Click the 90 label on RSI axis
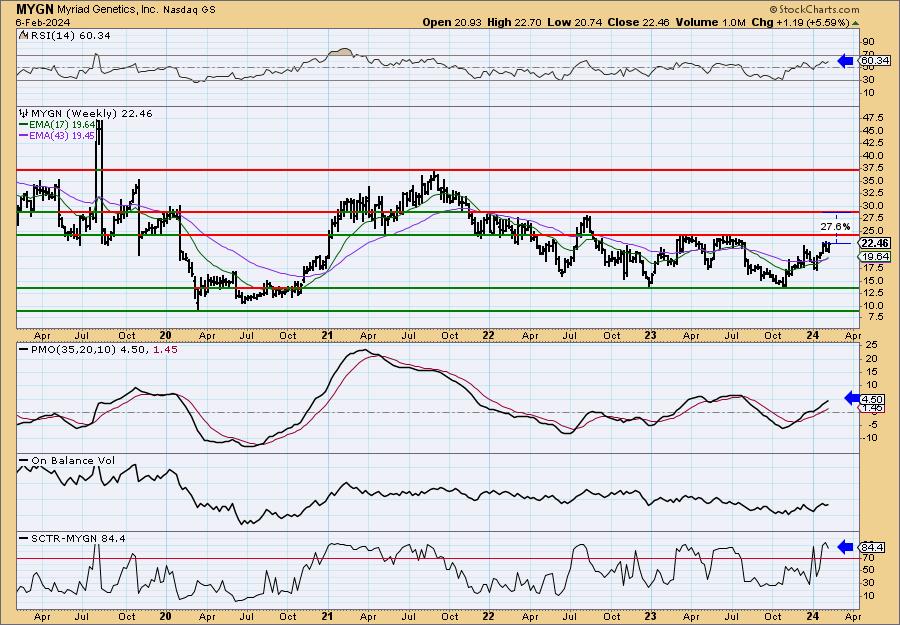 pyautogui.click(x=868, y=42)
